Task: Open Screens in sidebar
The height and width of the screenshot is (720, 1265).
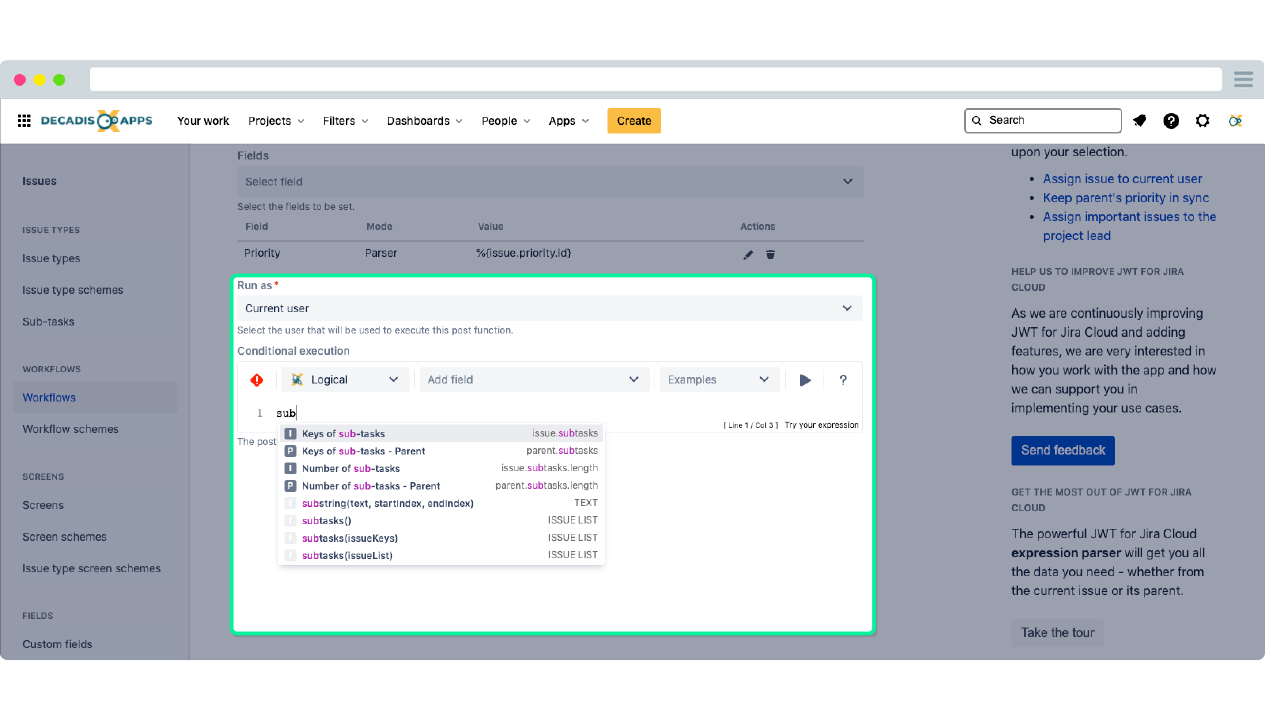Action: (43, 505)
